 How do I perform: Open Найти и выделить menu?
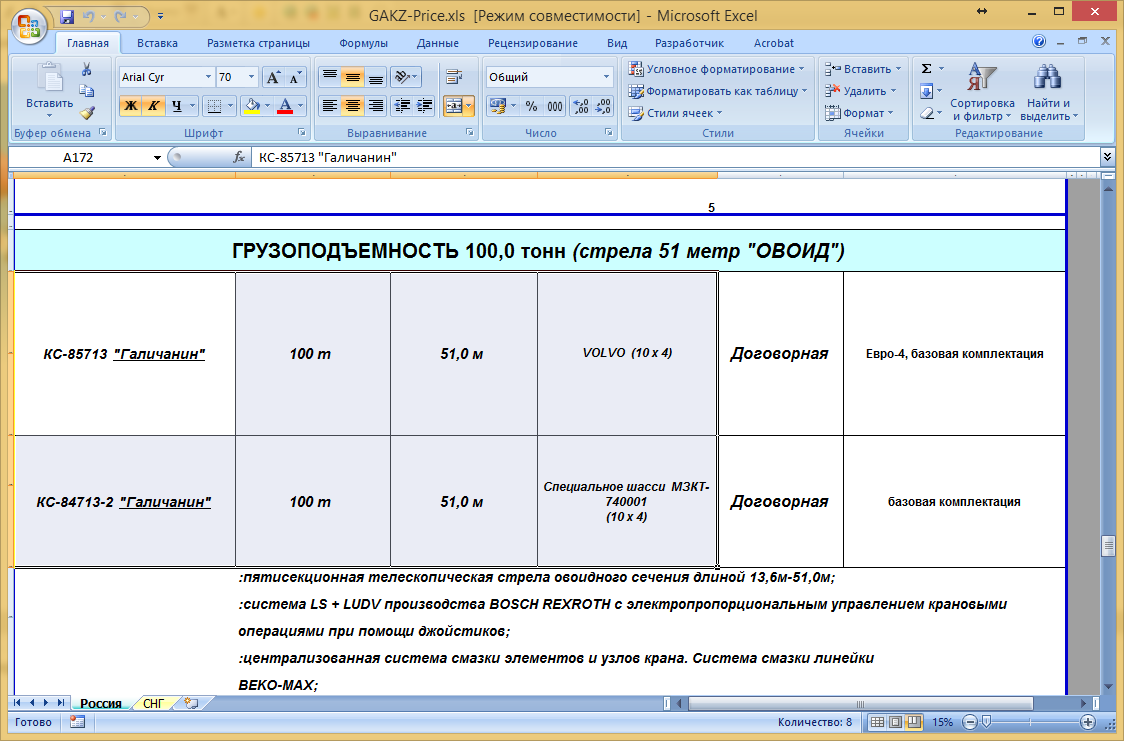[x=1048, y=92]
